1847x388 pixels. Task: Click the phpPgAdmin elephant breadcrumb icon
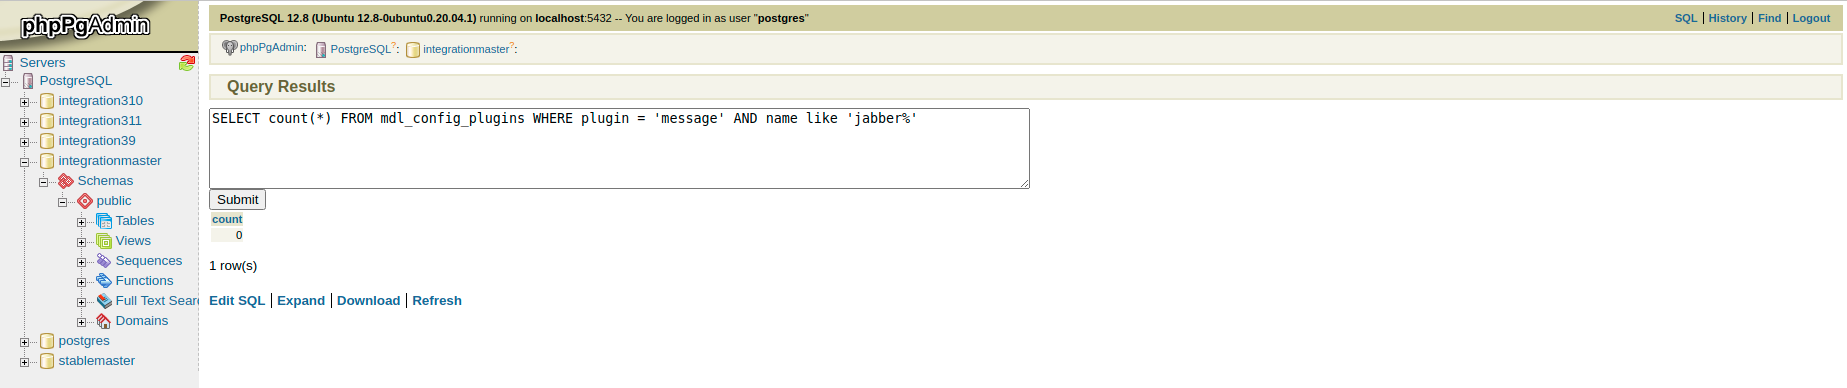click(230, 47)
